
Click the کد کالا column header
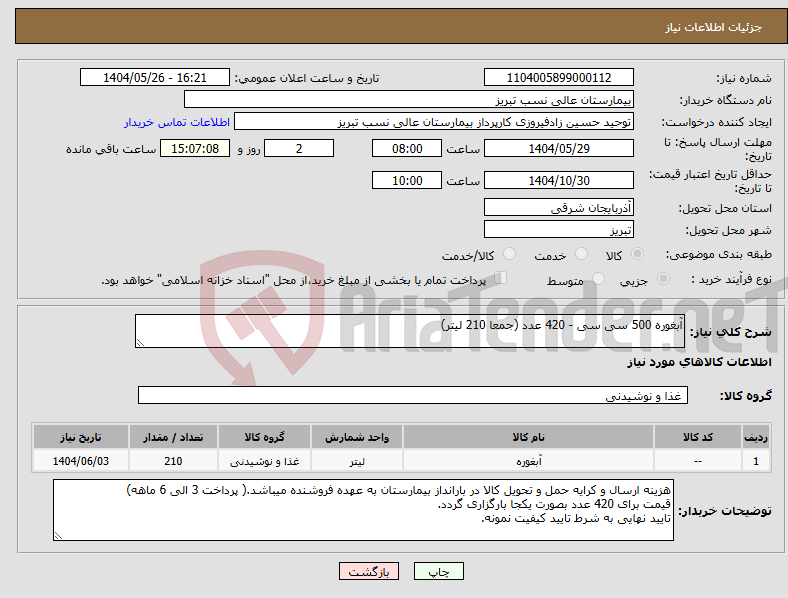click(698, 437)
